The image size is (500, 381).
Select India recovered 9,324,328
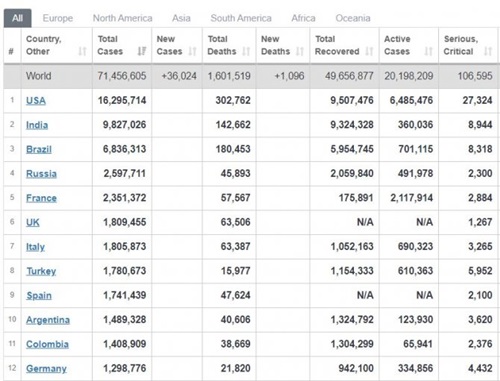352,125
